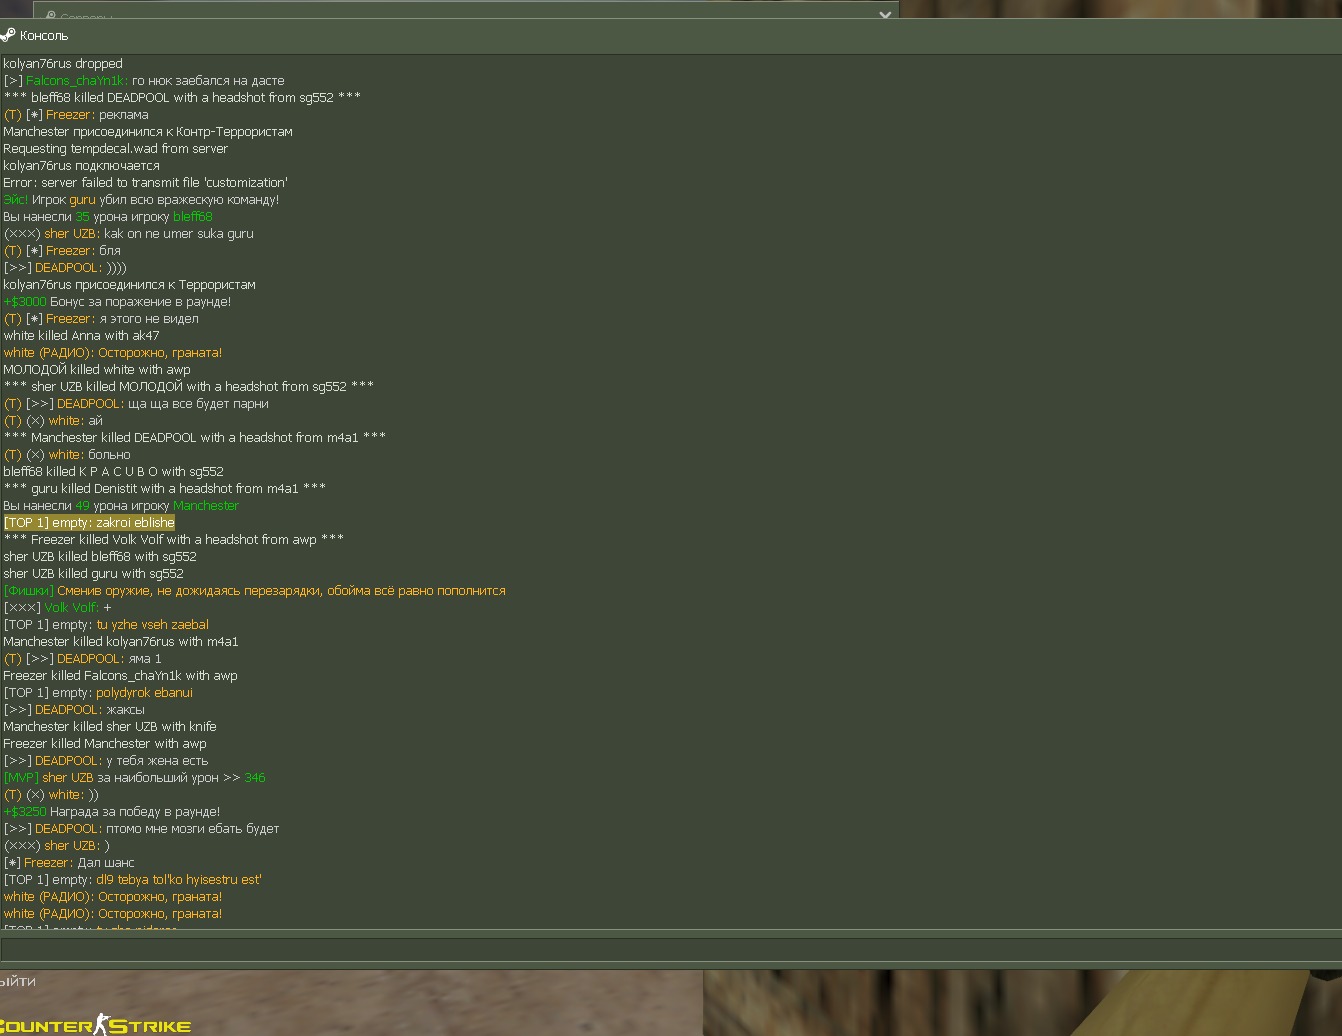Click 'Freezer: реклама' chat message
This screenshot has width=1342, height=1036.
(76, 115)
